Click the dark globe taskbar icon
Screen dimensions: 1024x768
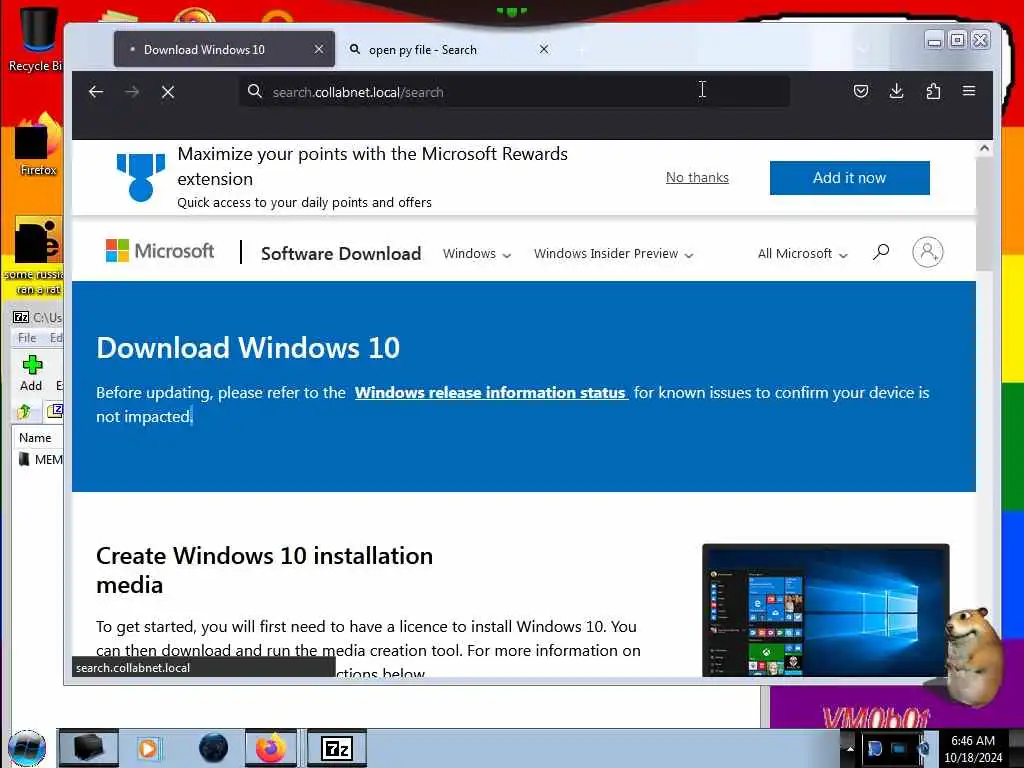coord(214,748)
